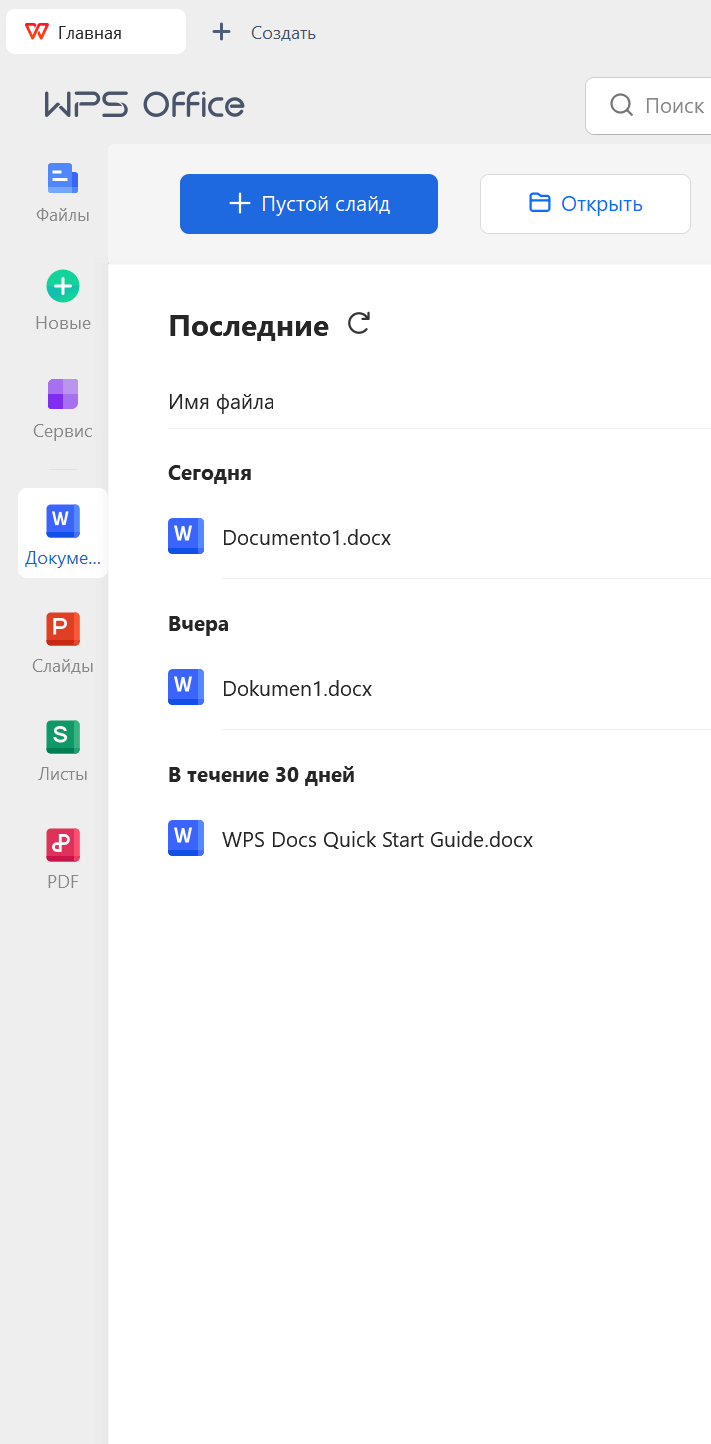Click the search magnifier icon
711x1444 pixels.
(x=621, y=105)
